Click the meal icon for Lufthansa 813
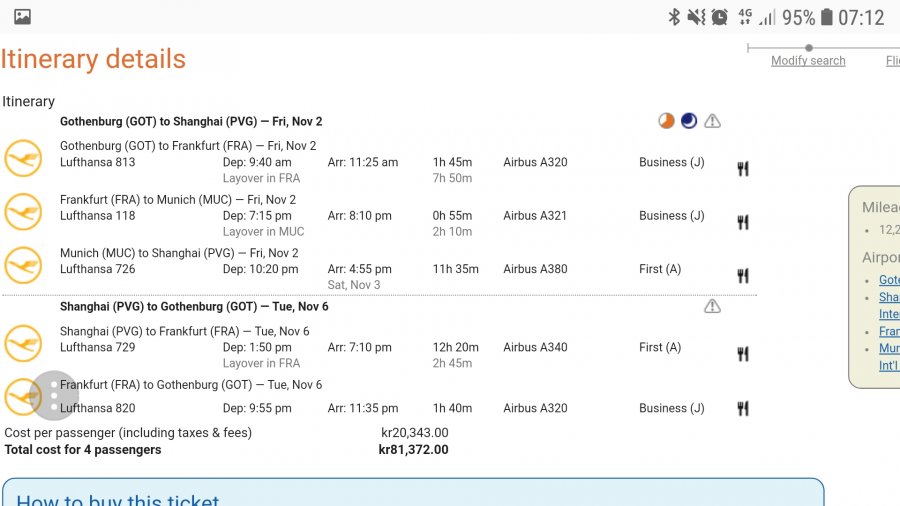Viewport: 900px width, 506px height. pyautogui.click(x=743, y=169)
